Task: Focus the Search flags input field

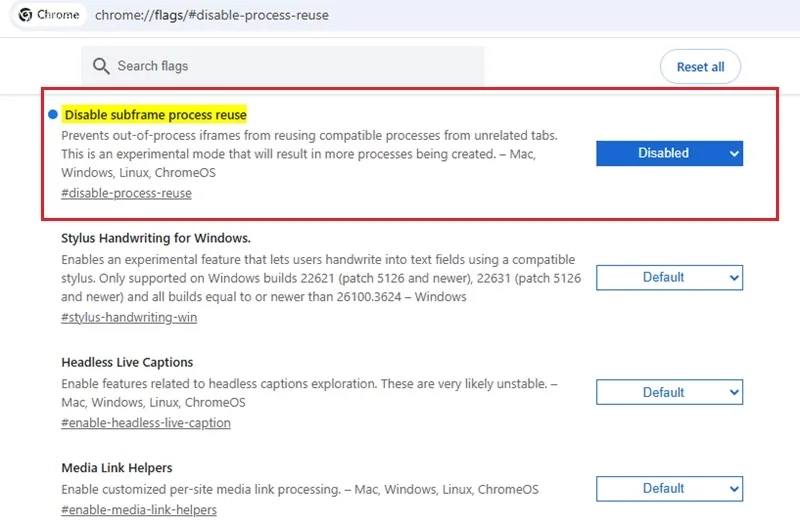Action: 282,66
